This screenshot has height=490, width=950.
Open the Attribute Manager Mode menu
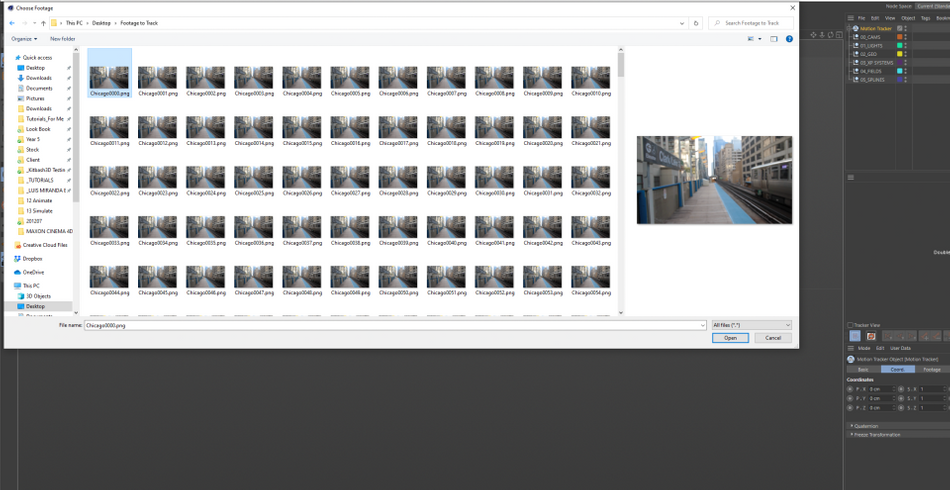[x=864, y=348]
